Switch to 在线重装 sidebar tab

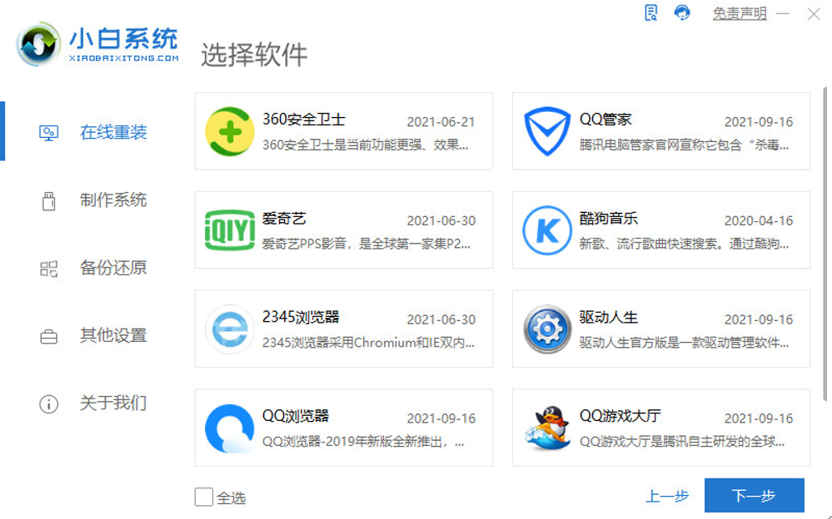pos(93,132)
